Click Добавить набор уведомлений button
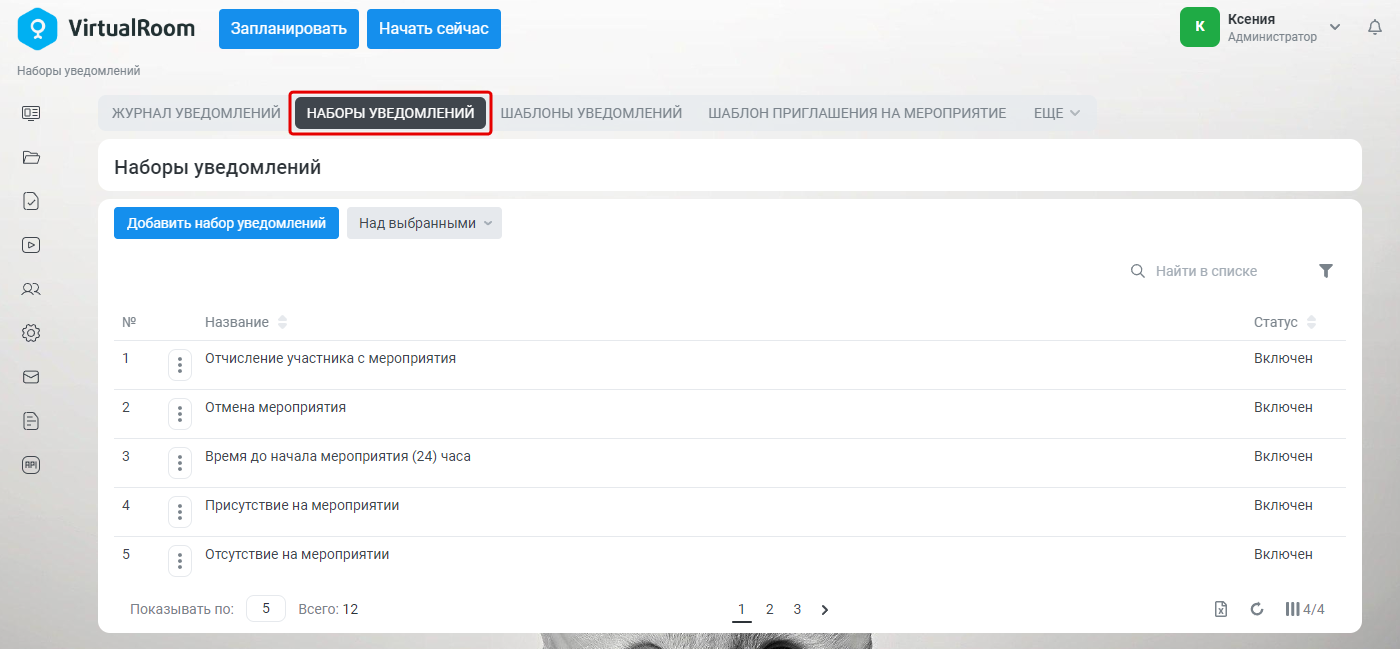 coord(226,223)
